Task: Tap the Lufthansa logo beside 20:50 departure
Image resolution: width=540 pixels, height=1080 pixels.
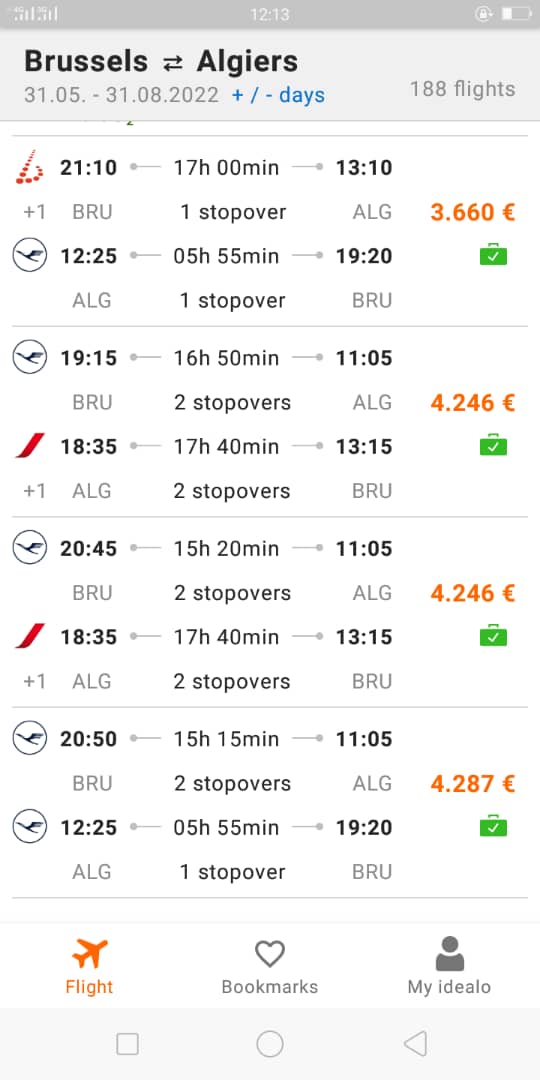Action: (30, 738)
